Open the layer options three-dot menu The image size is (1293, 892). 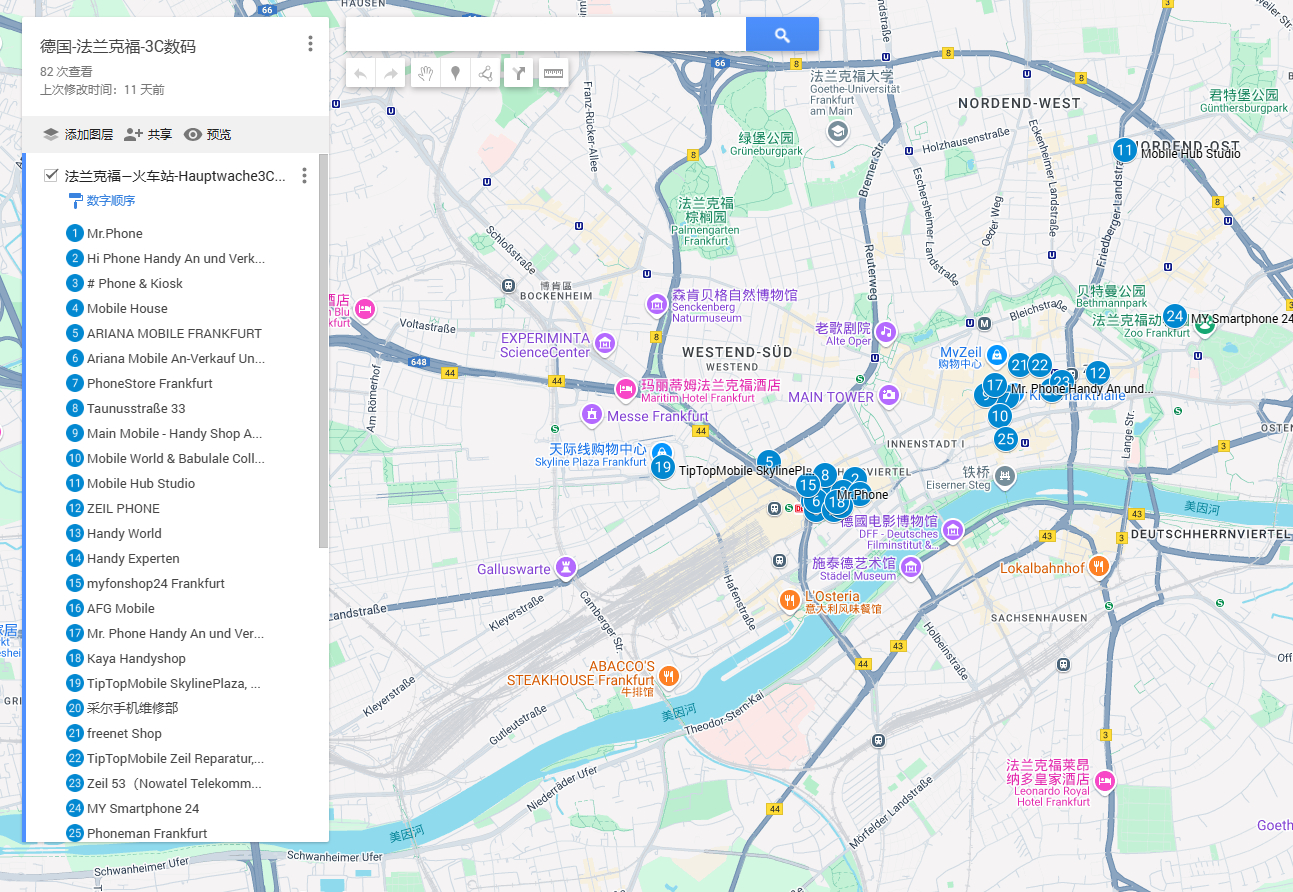point(304,176)
